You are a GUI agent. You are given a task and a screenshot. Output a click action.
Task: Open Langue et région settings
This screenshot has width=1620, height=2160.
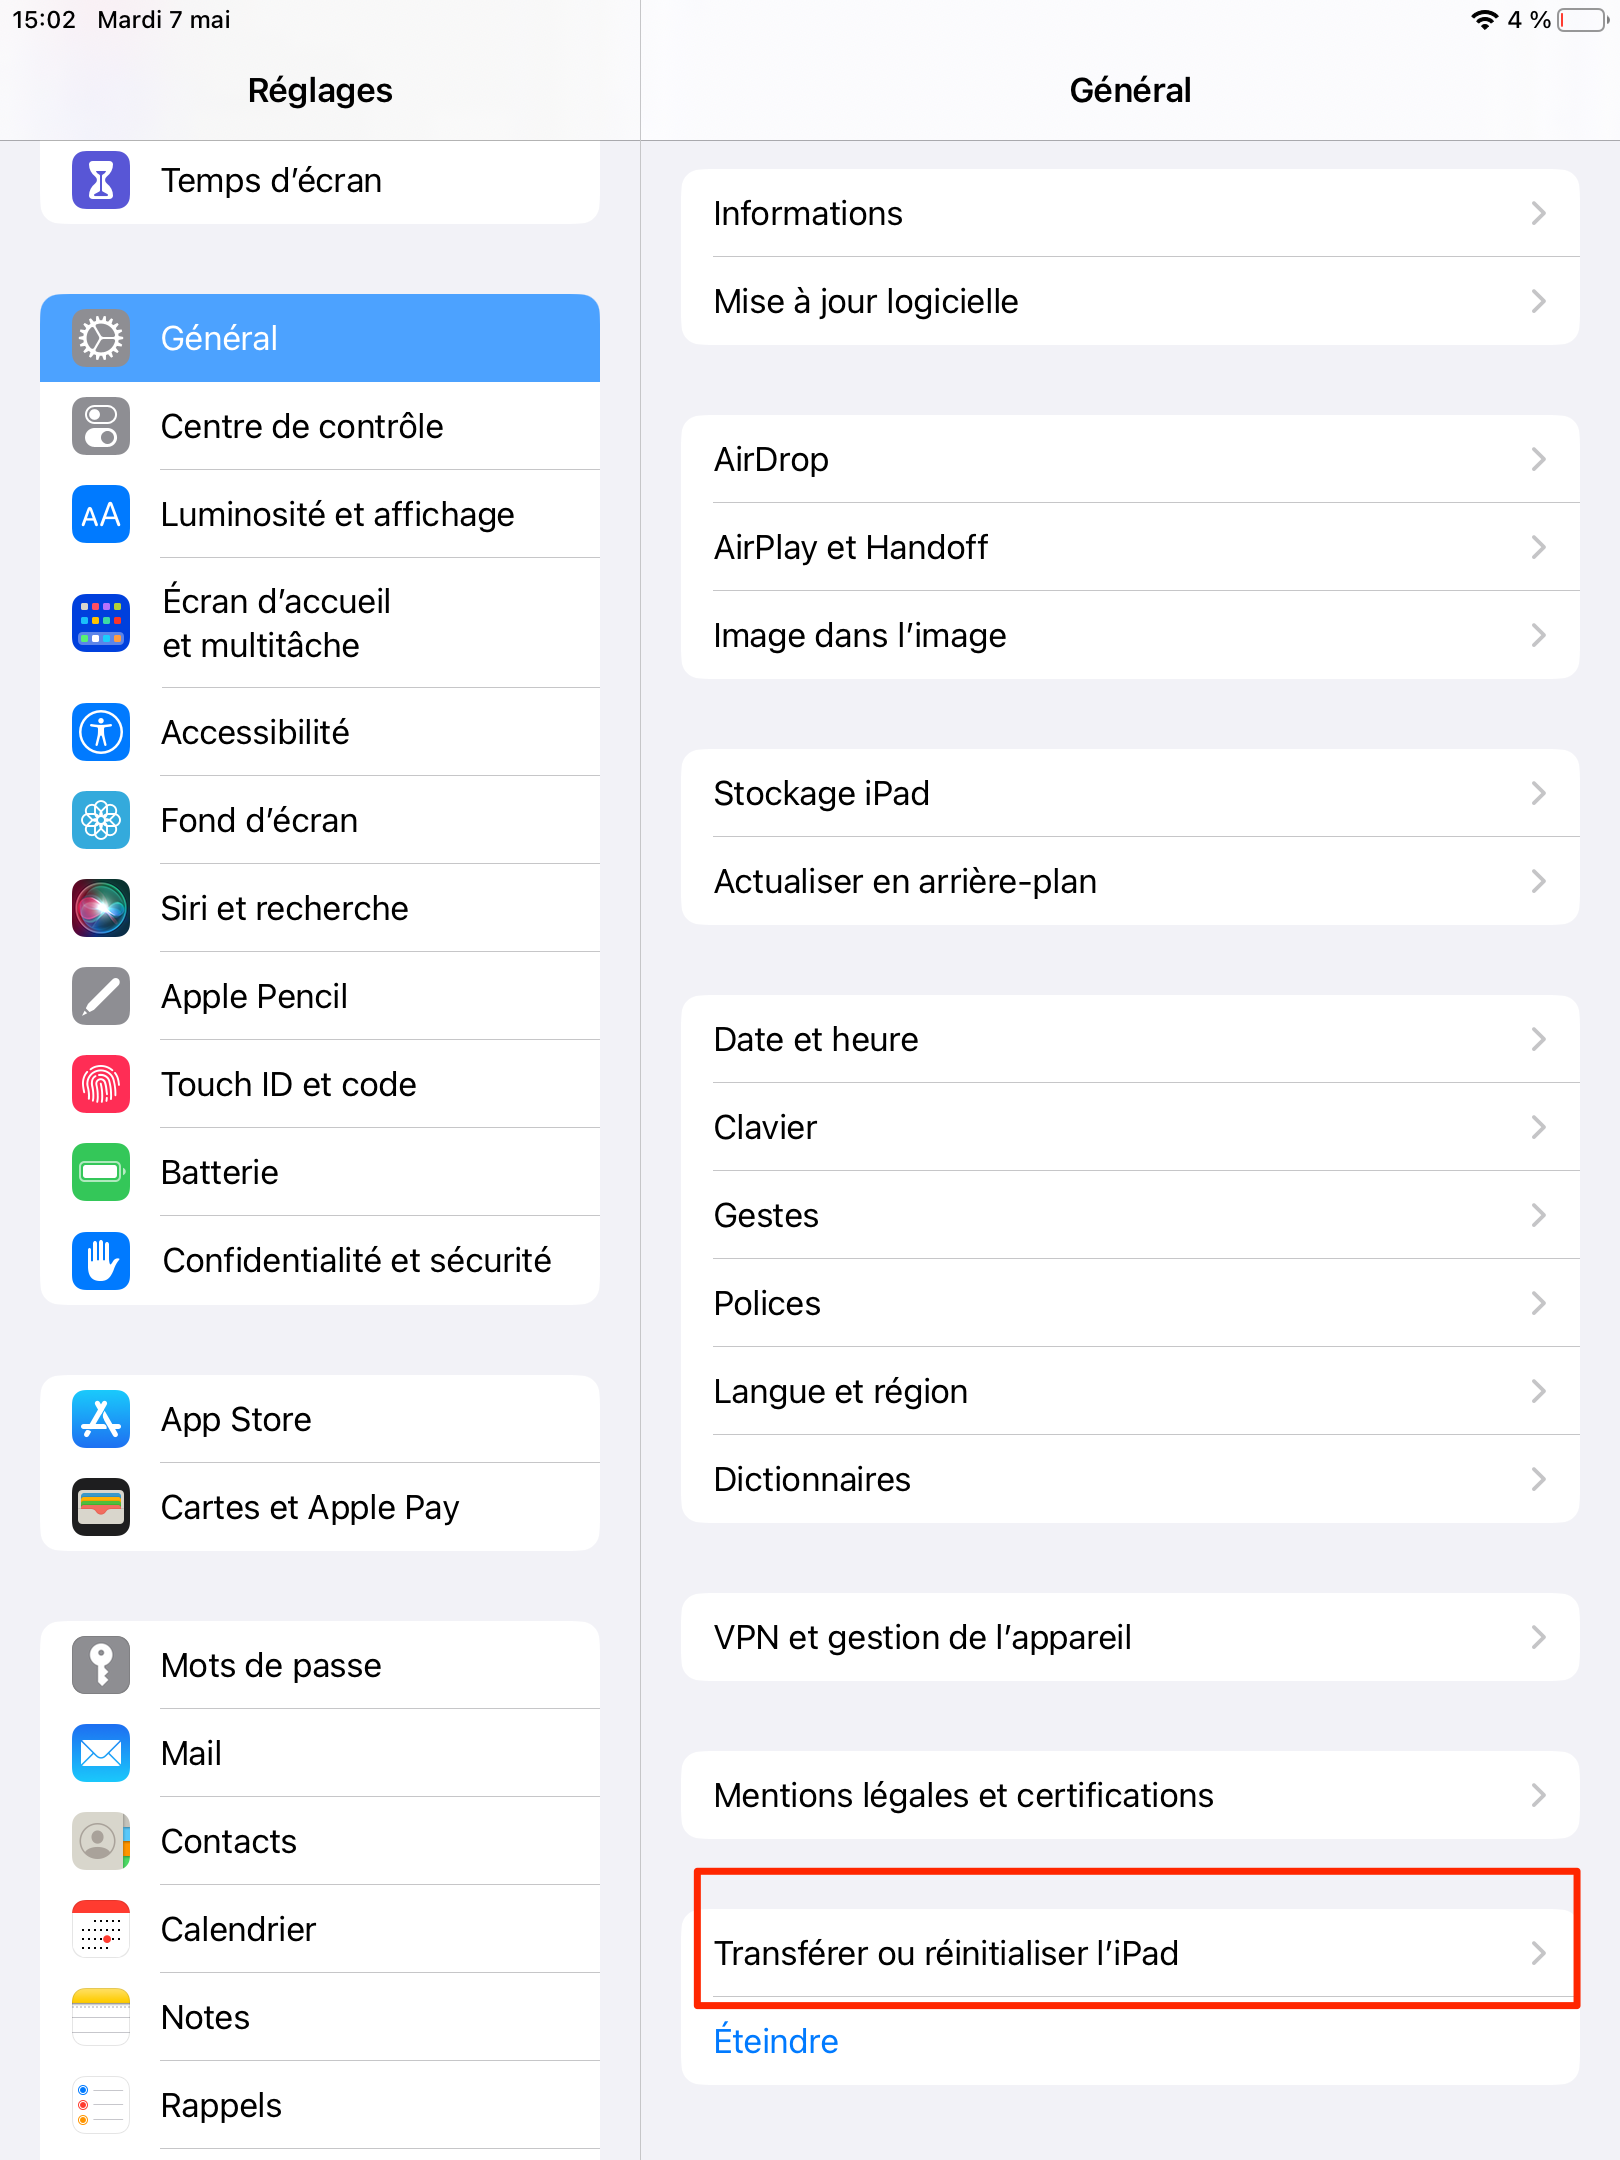point(1130,1391)
